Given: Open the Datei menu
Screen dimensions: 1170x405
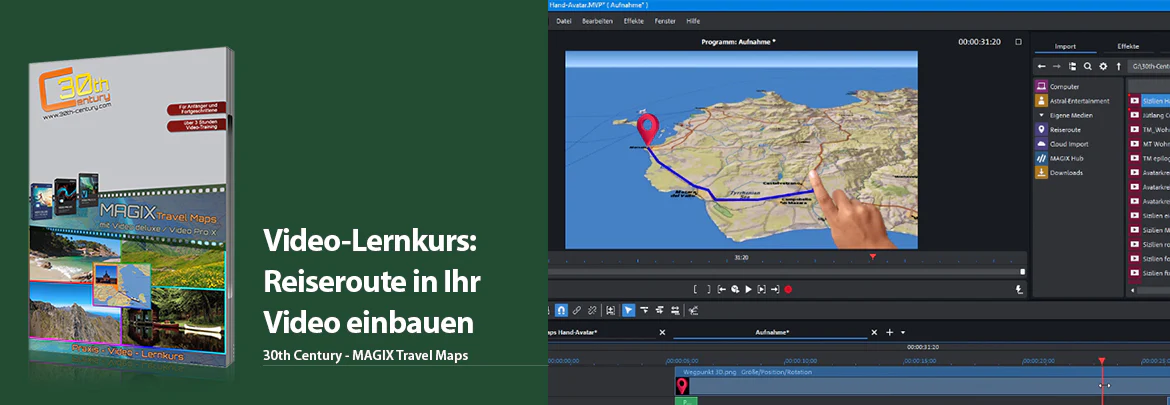Looking at the screenshot, I should [x=563, y=21].
